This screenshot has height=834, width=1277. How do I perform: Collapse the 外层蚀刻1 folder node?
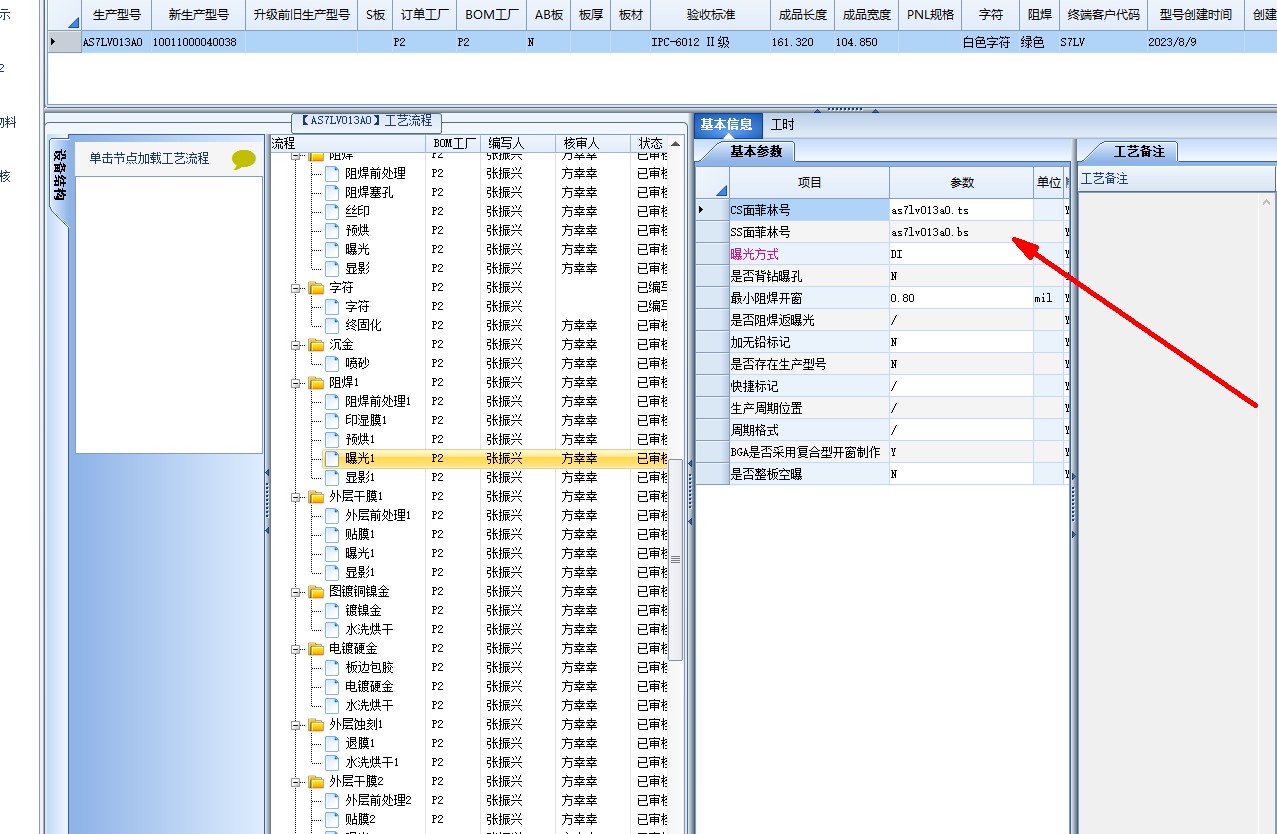pos(296,724)
